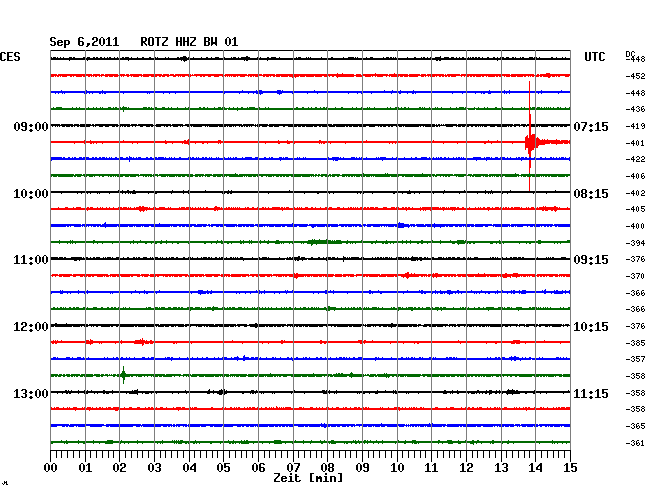
Task: Click the green trace spike near minute 02
Action: point(124,375)
